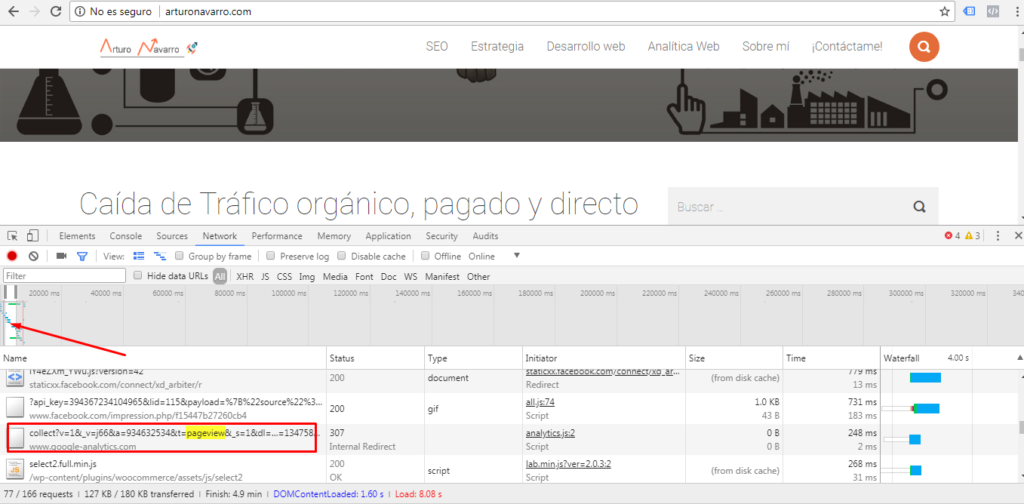Filter requests by Img type
Image resolution: width=1024 pixels, height=504 pixels.
click(x=307, y=276)
